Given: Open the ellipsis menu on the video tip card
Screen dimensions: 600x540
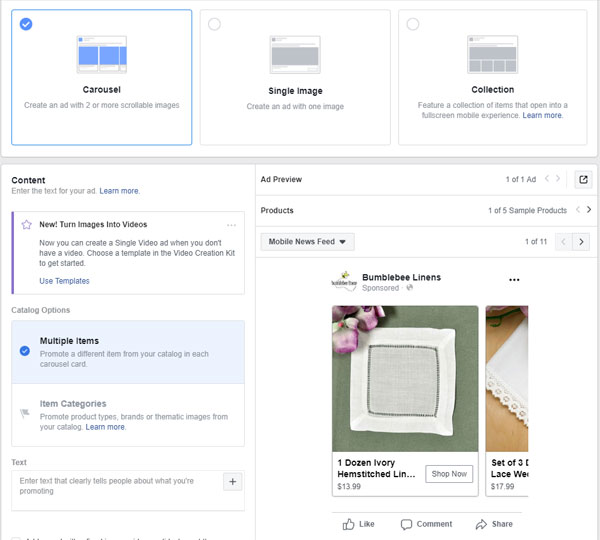Looking at the screenshot, I should pos(232,225).
